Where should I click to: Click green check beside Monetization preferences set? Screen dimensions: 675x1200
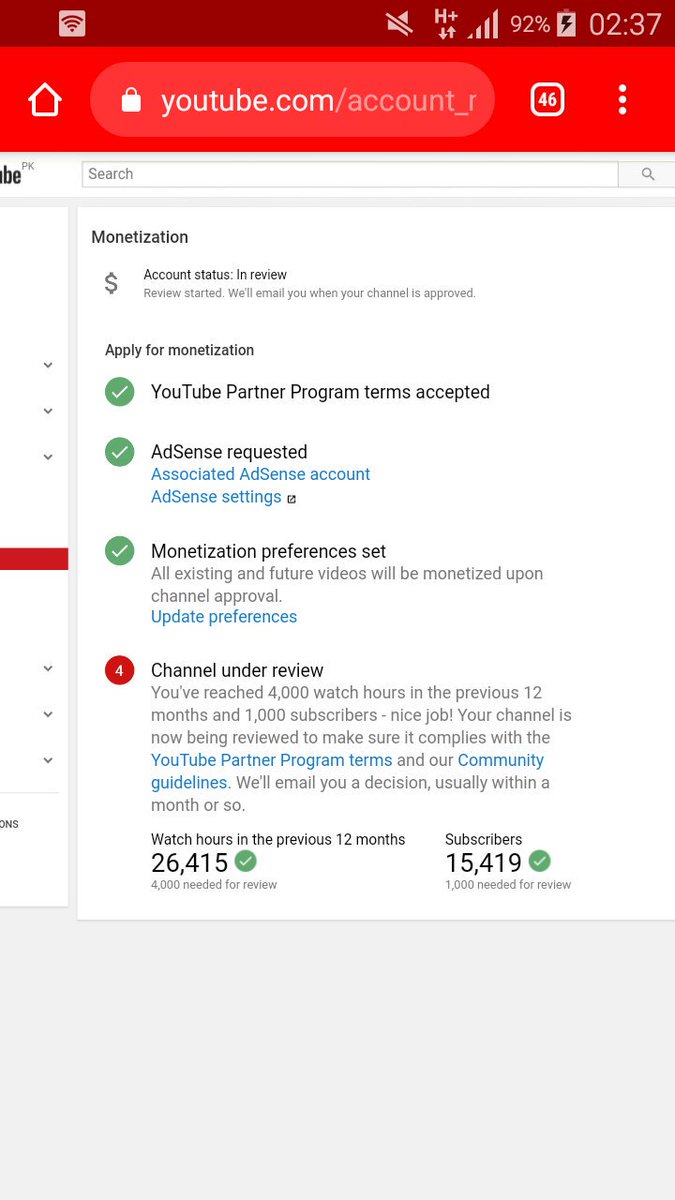click(x=120, y=551)
